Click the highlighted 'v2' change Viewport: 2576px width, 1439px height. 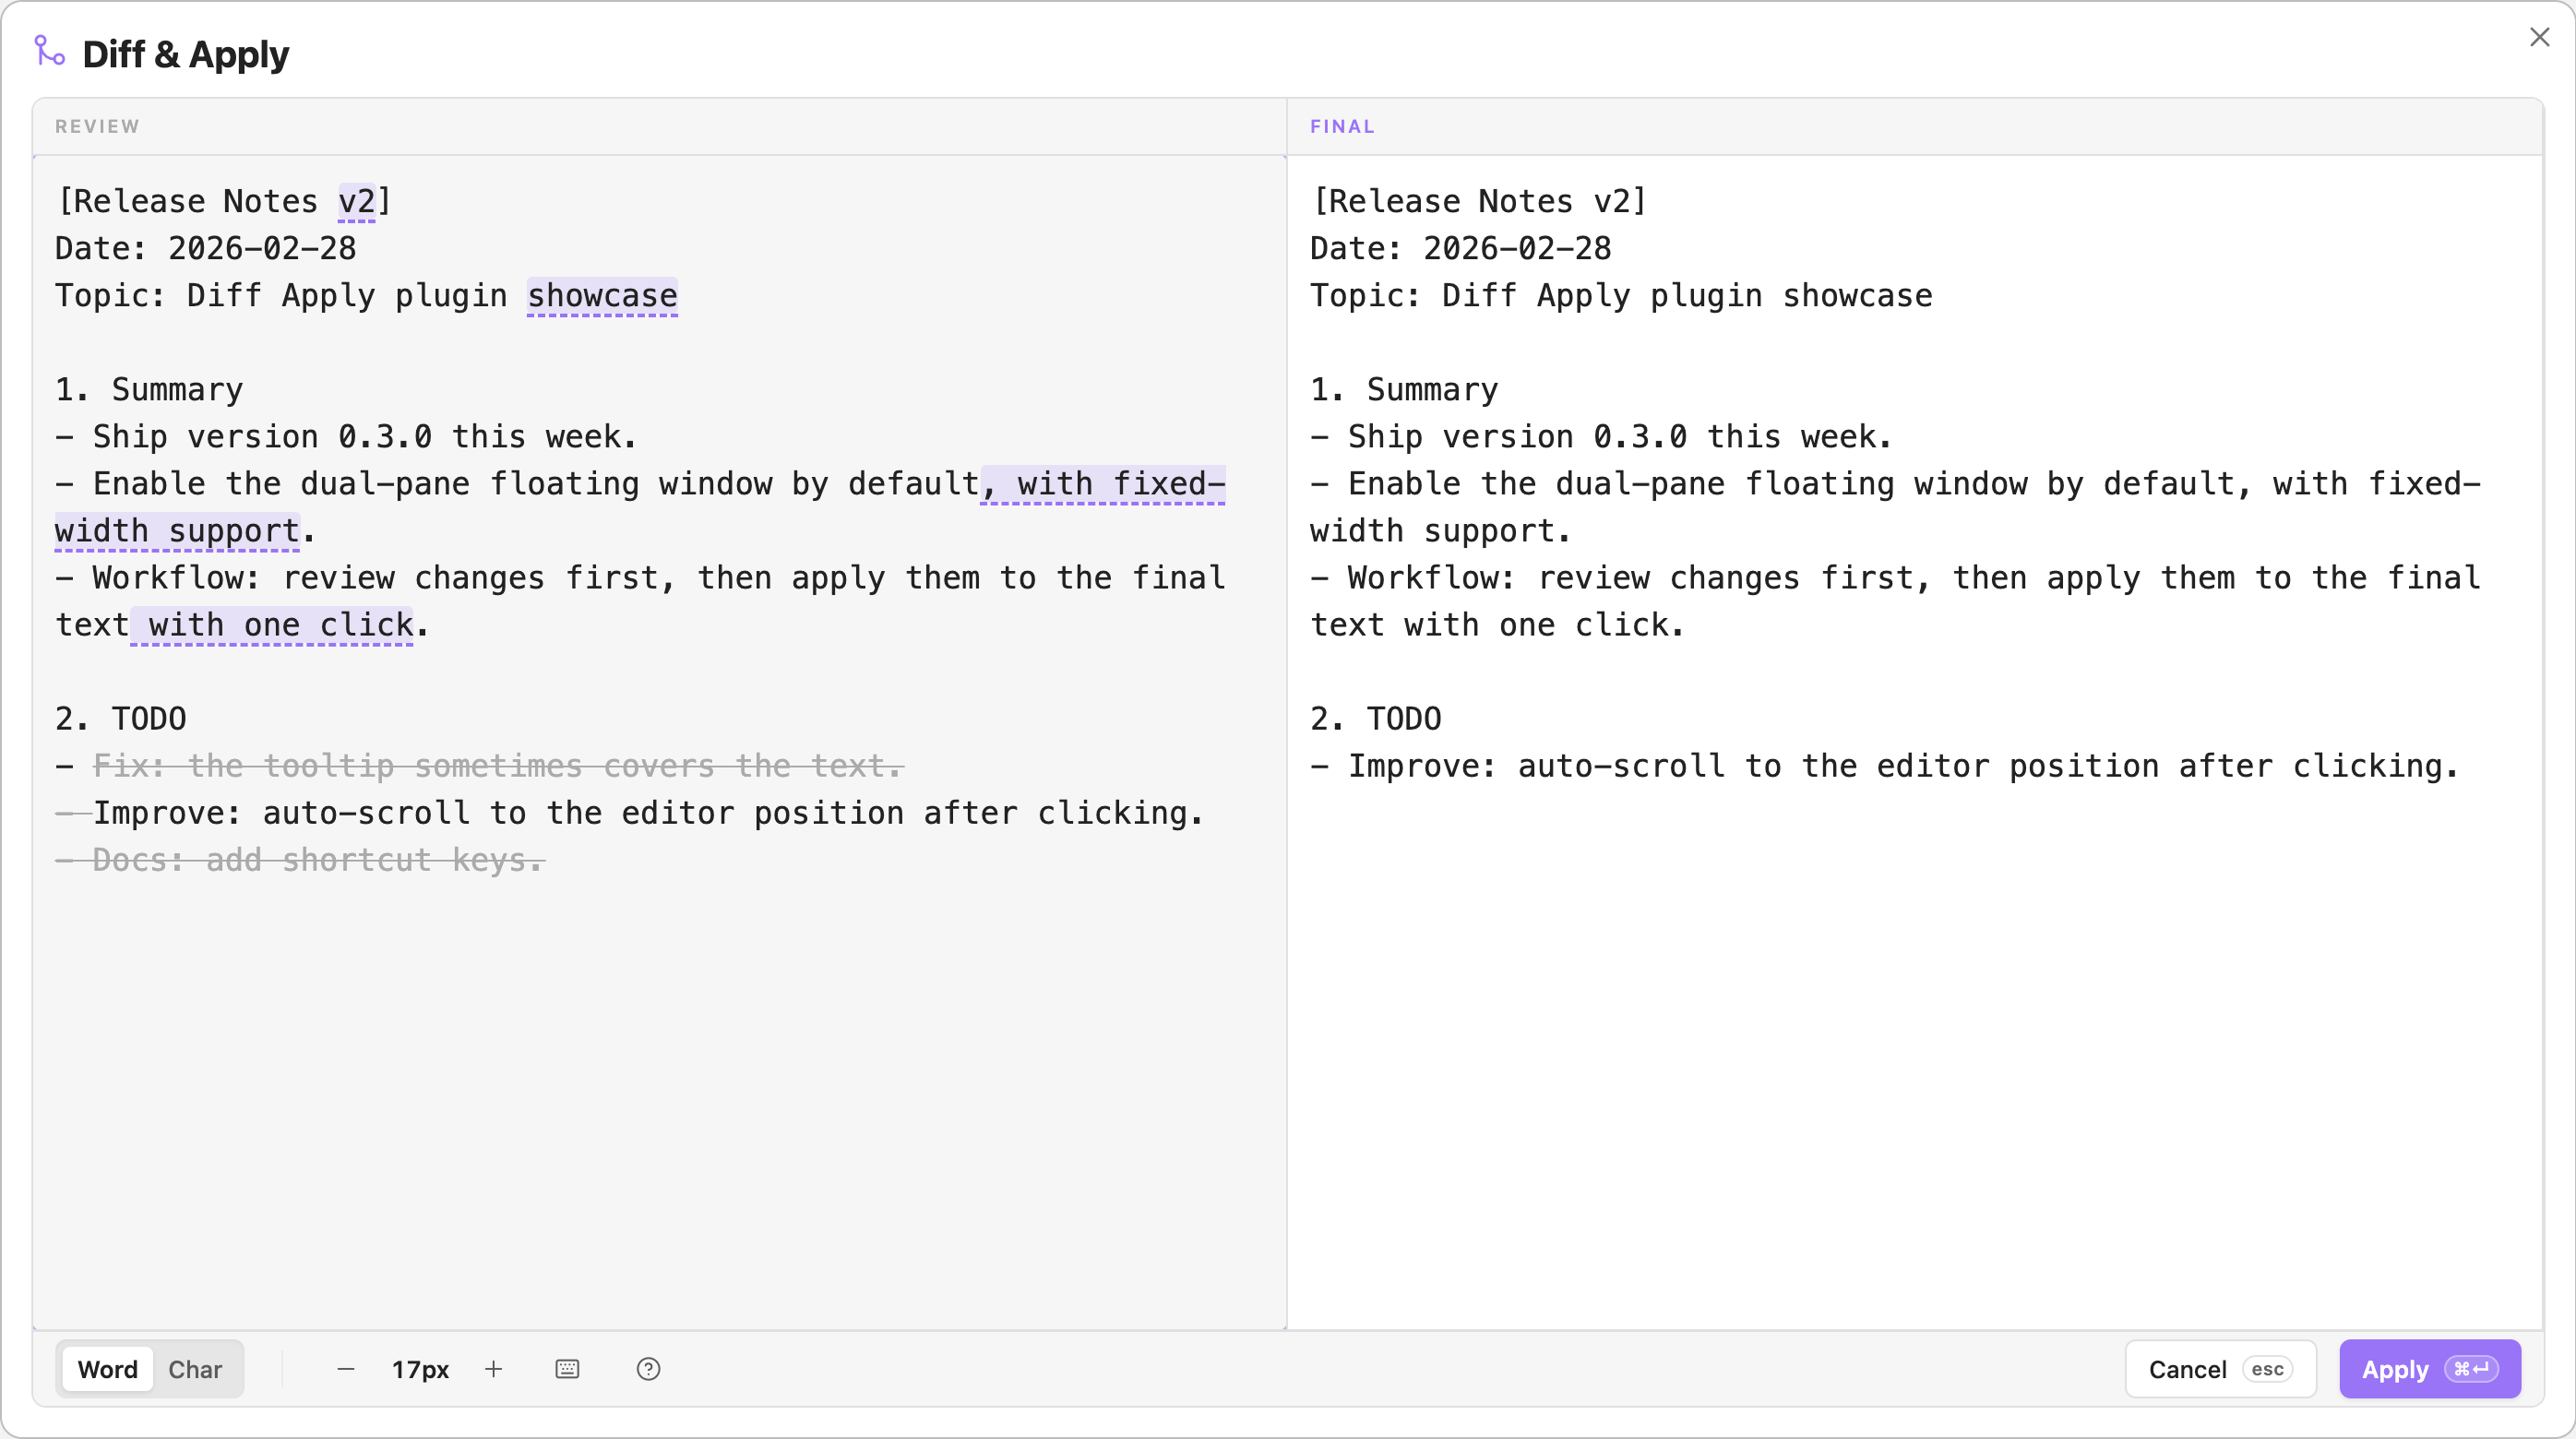356,202
